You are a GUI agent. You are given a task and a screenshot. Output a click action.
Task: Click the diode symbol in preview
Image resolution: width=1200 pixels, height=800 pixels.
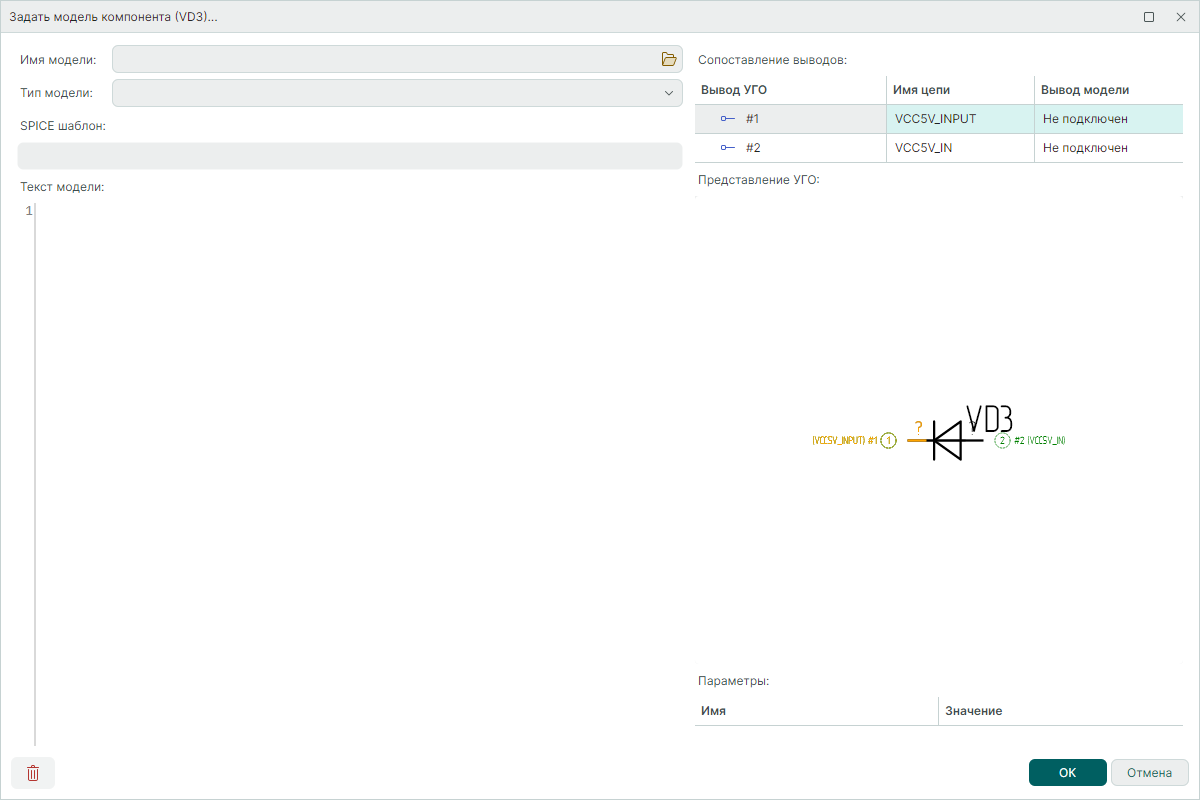[x=946, y=440]
